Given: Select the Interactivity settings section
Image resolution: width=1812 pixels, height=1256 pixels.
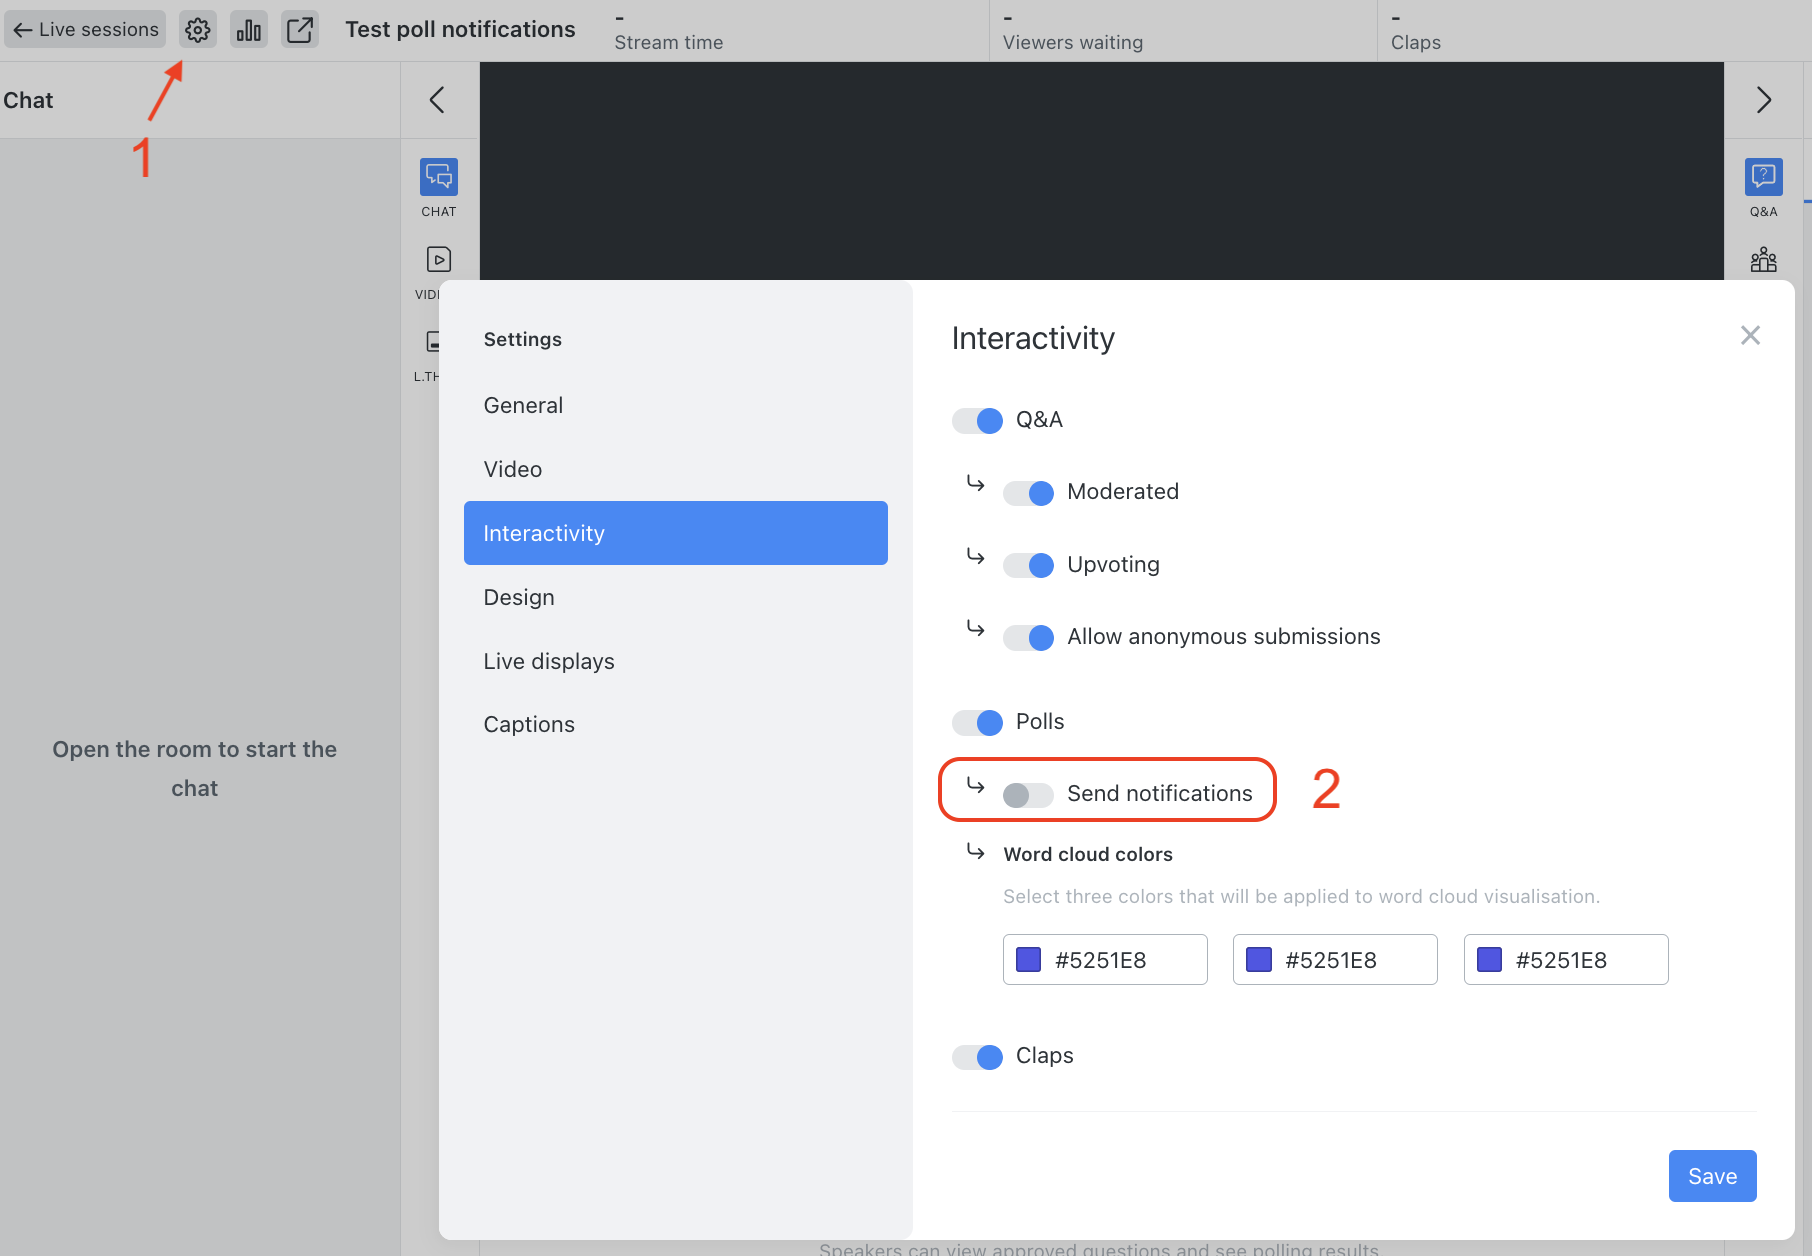Looking at the screenshot, I should (x=676, y=533).
